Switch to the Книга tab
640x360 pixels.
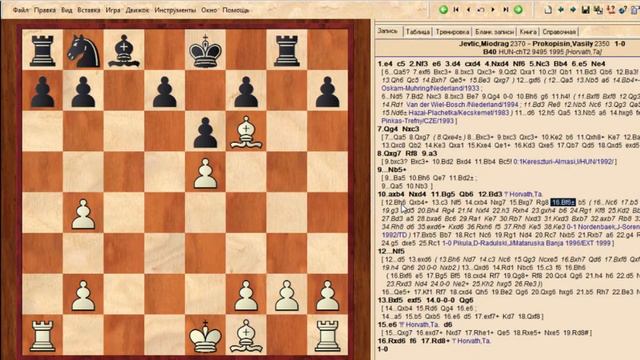528,31
